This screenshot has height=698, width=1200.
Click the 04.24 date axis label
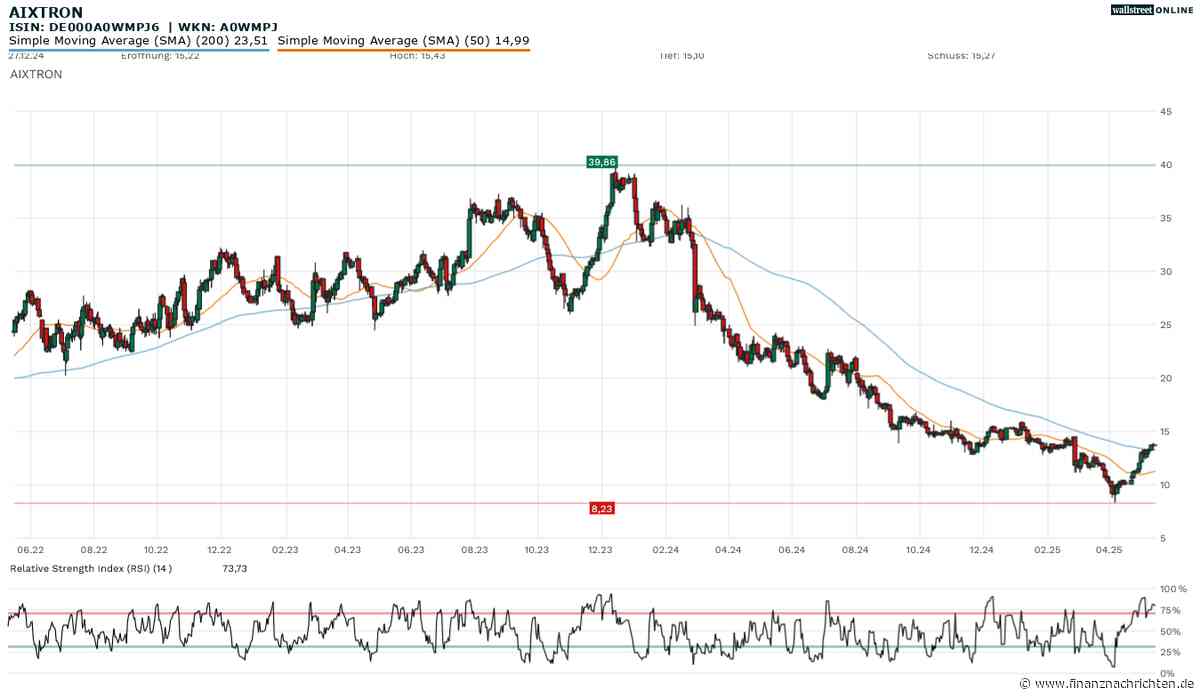click(x=728, y=549)
